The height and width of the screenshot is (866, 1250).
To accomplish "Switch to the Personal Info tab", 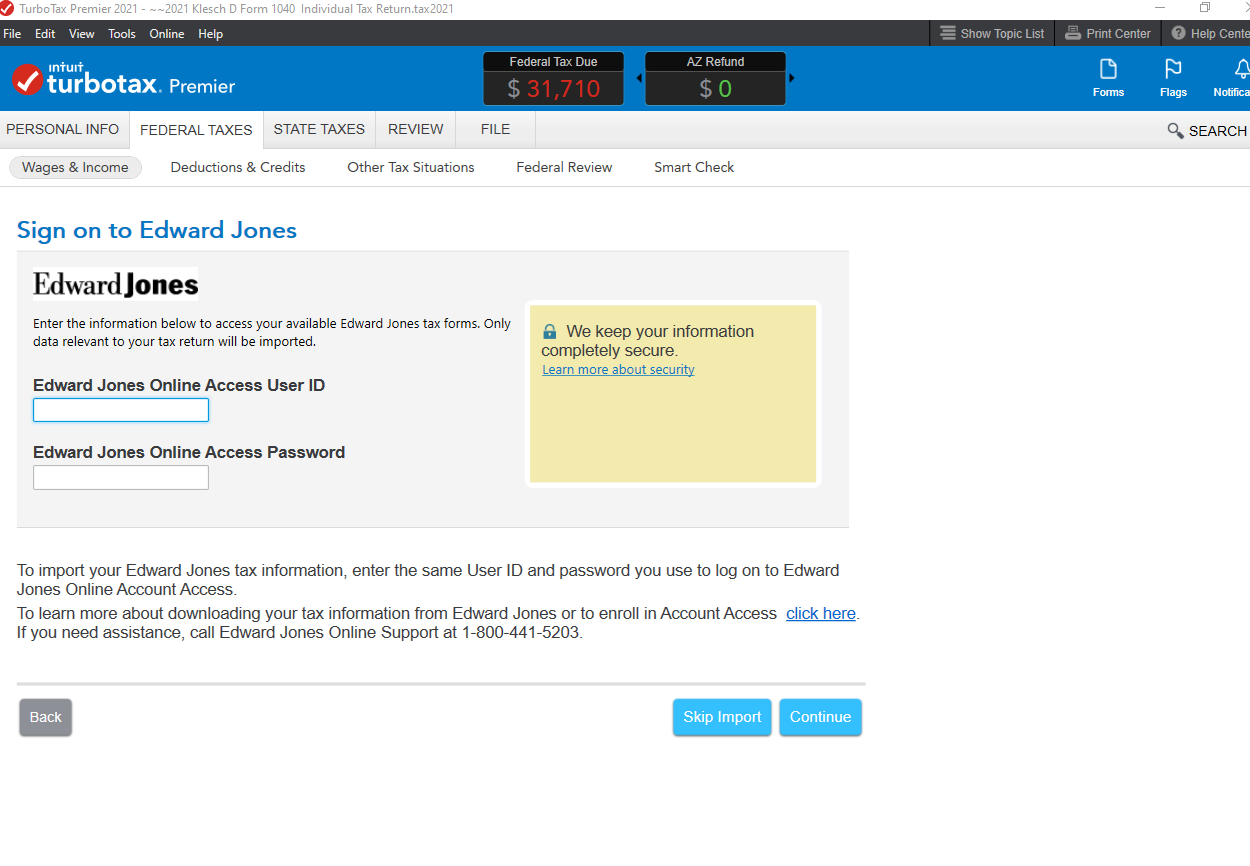I will point(63,129).
